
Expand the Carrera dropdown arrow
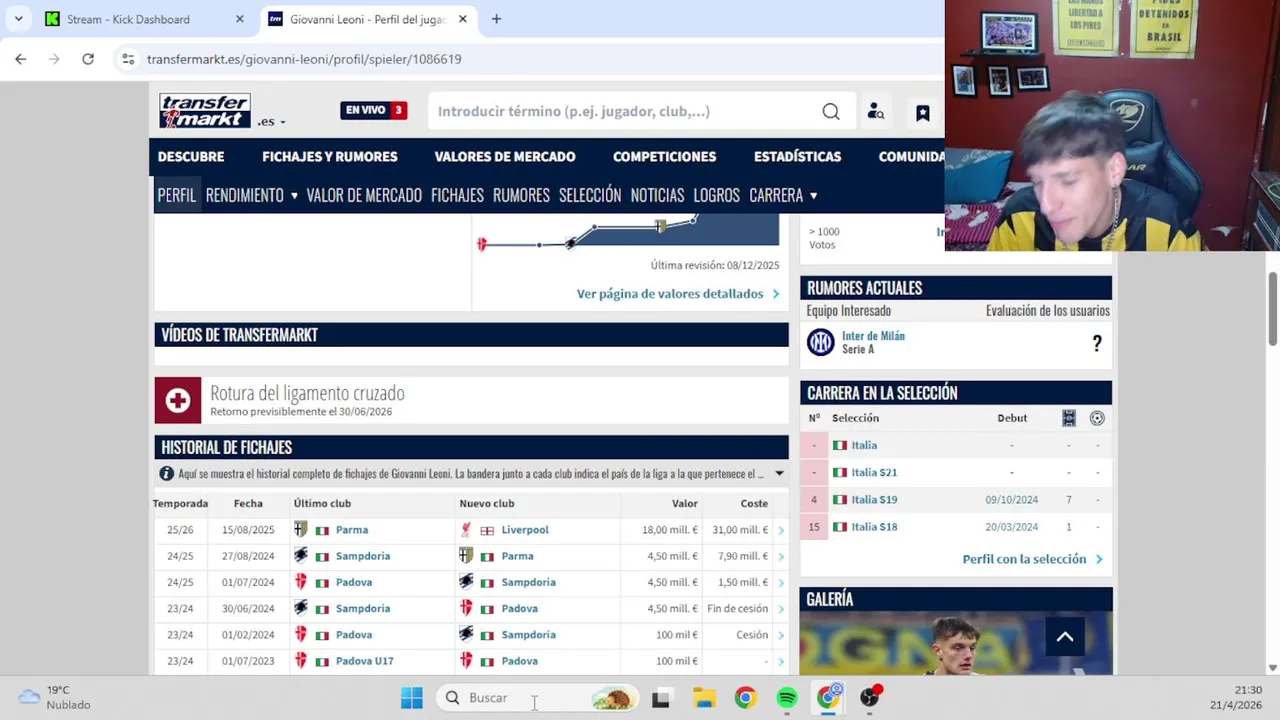[813, 196]
